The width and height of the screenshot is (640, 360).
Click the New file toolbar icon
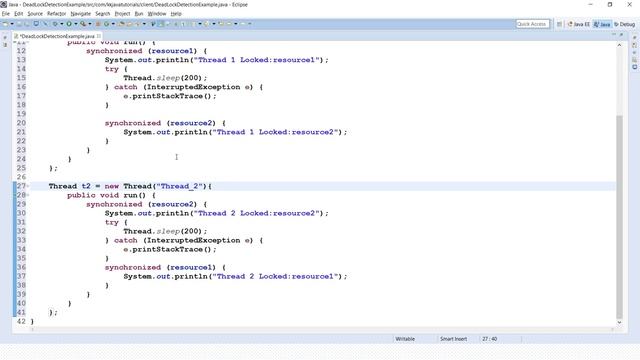pos(5,24)
